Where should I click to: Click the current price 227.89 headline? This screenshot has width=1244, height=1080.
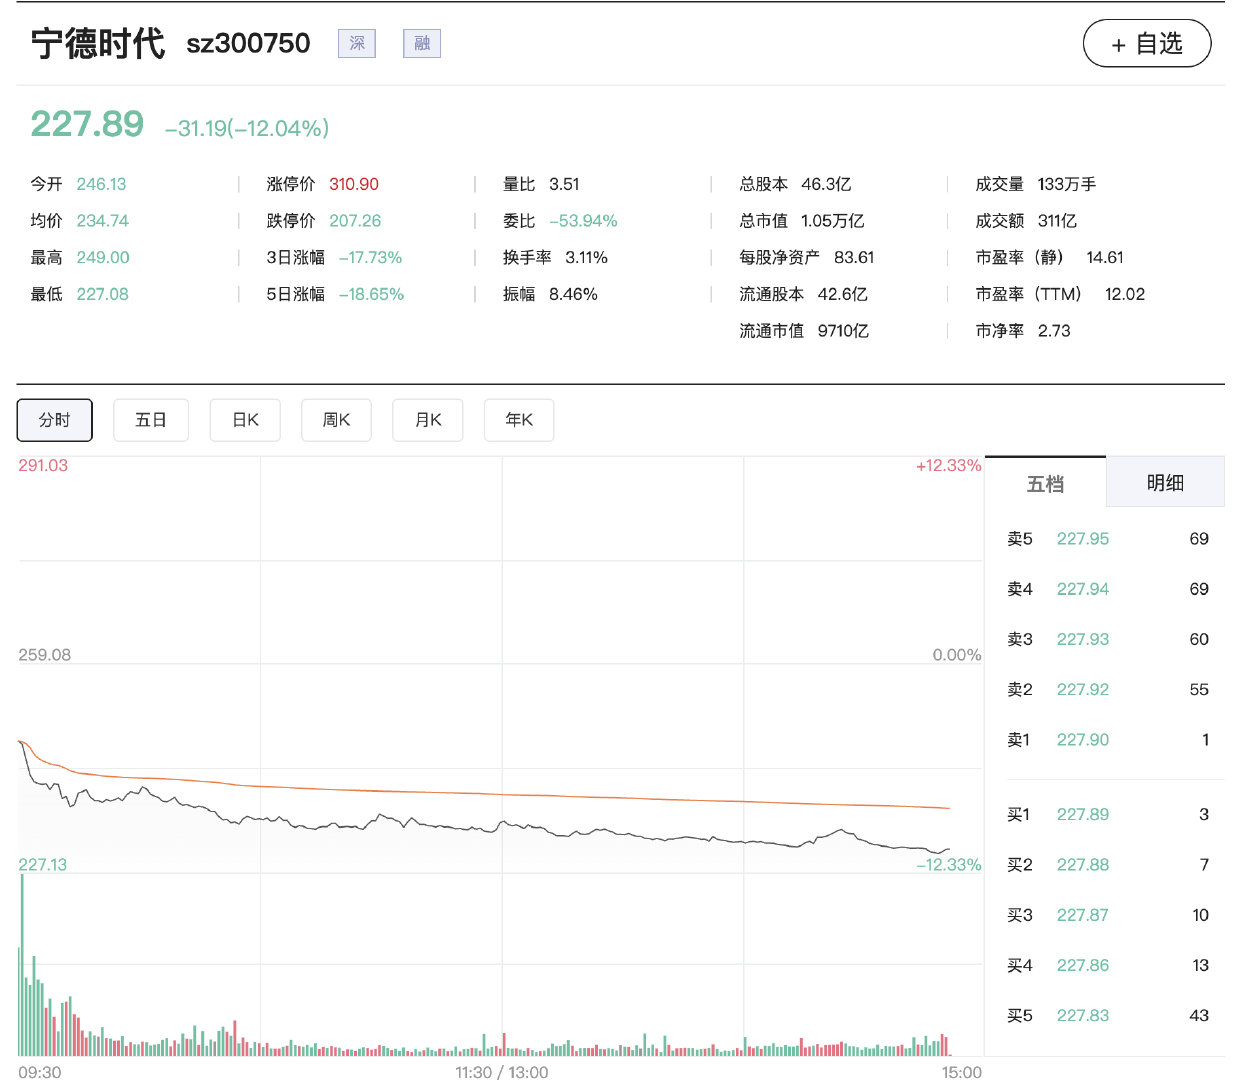click(x=87, y=124)
